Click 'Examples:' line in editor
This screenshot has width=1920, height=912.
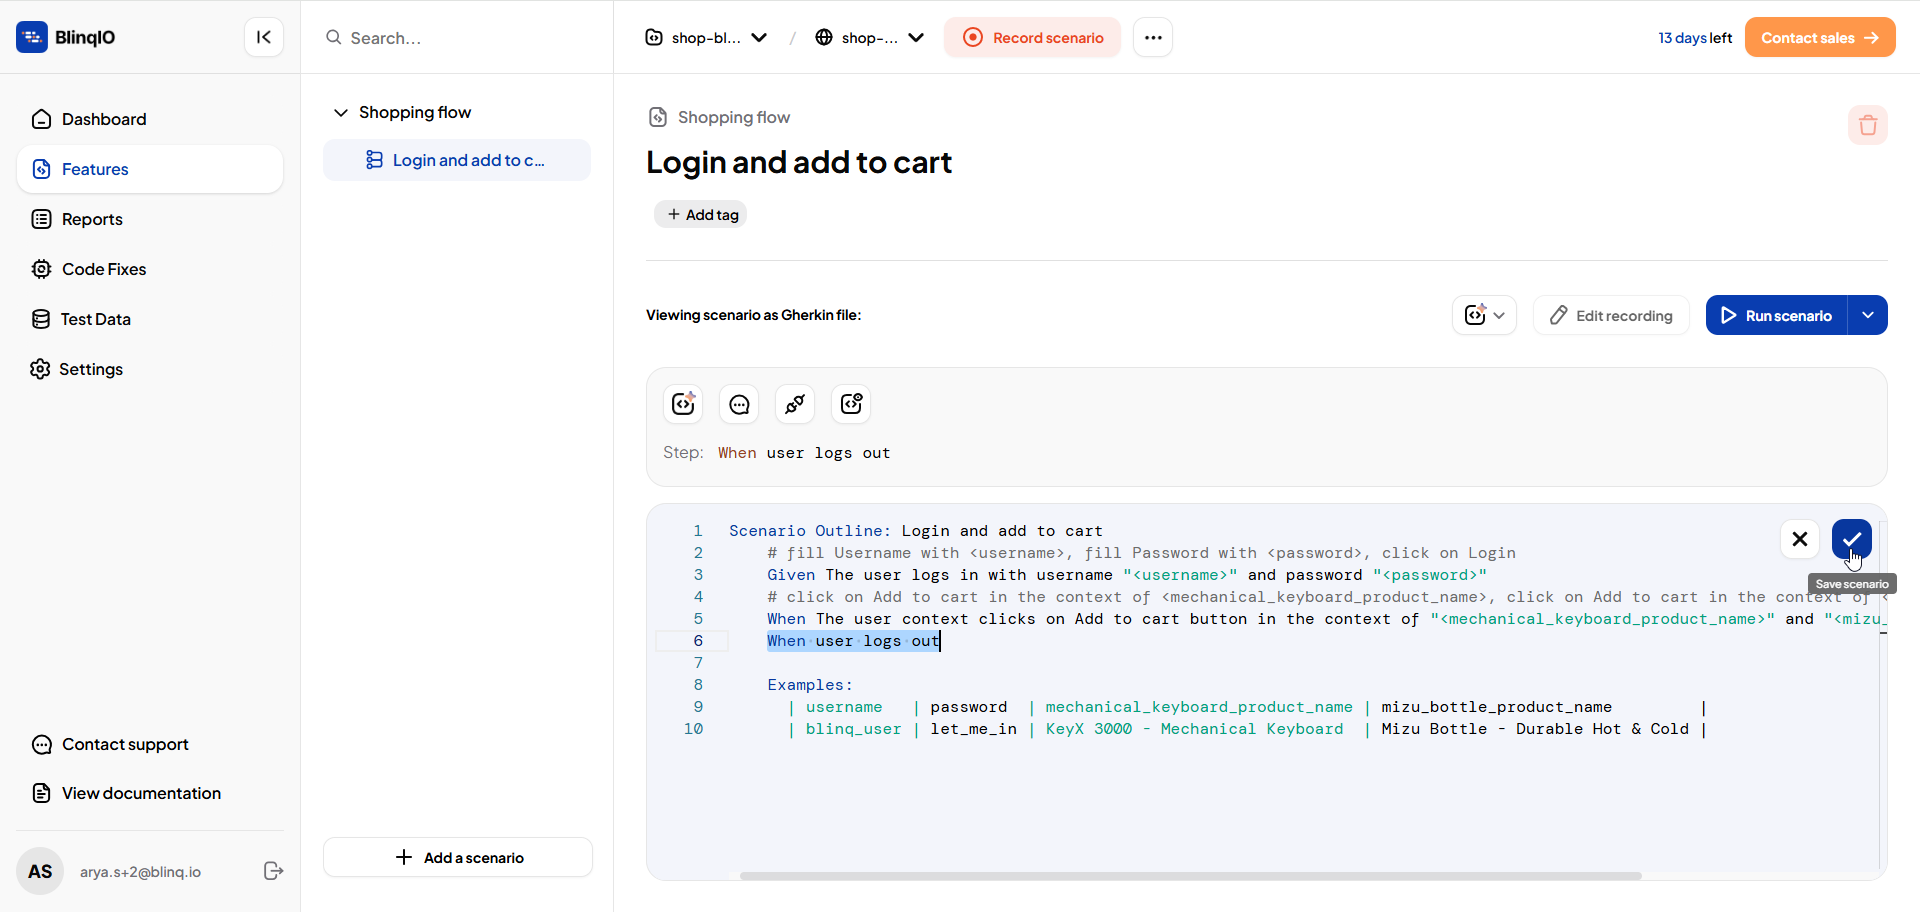[810, 685]
